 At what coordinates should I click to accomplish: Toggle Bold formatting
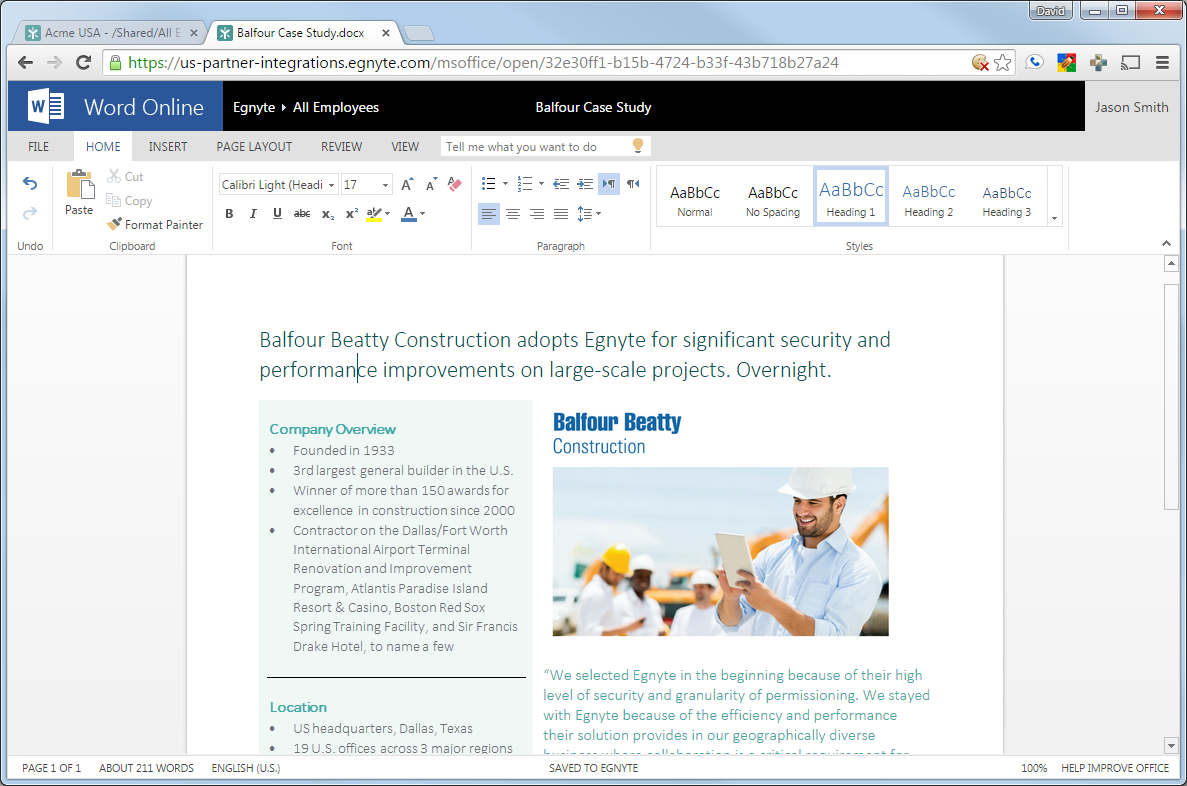tap(229, 214)
